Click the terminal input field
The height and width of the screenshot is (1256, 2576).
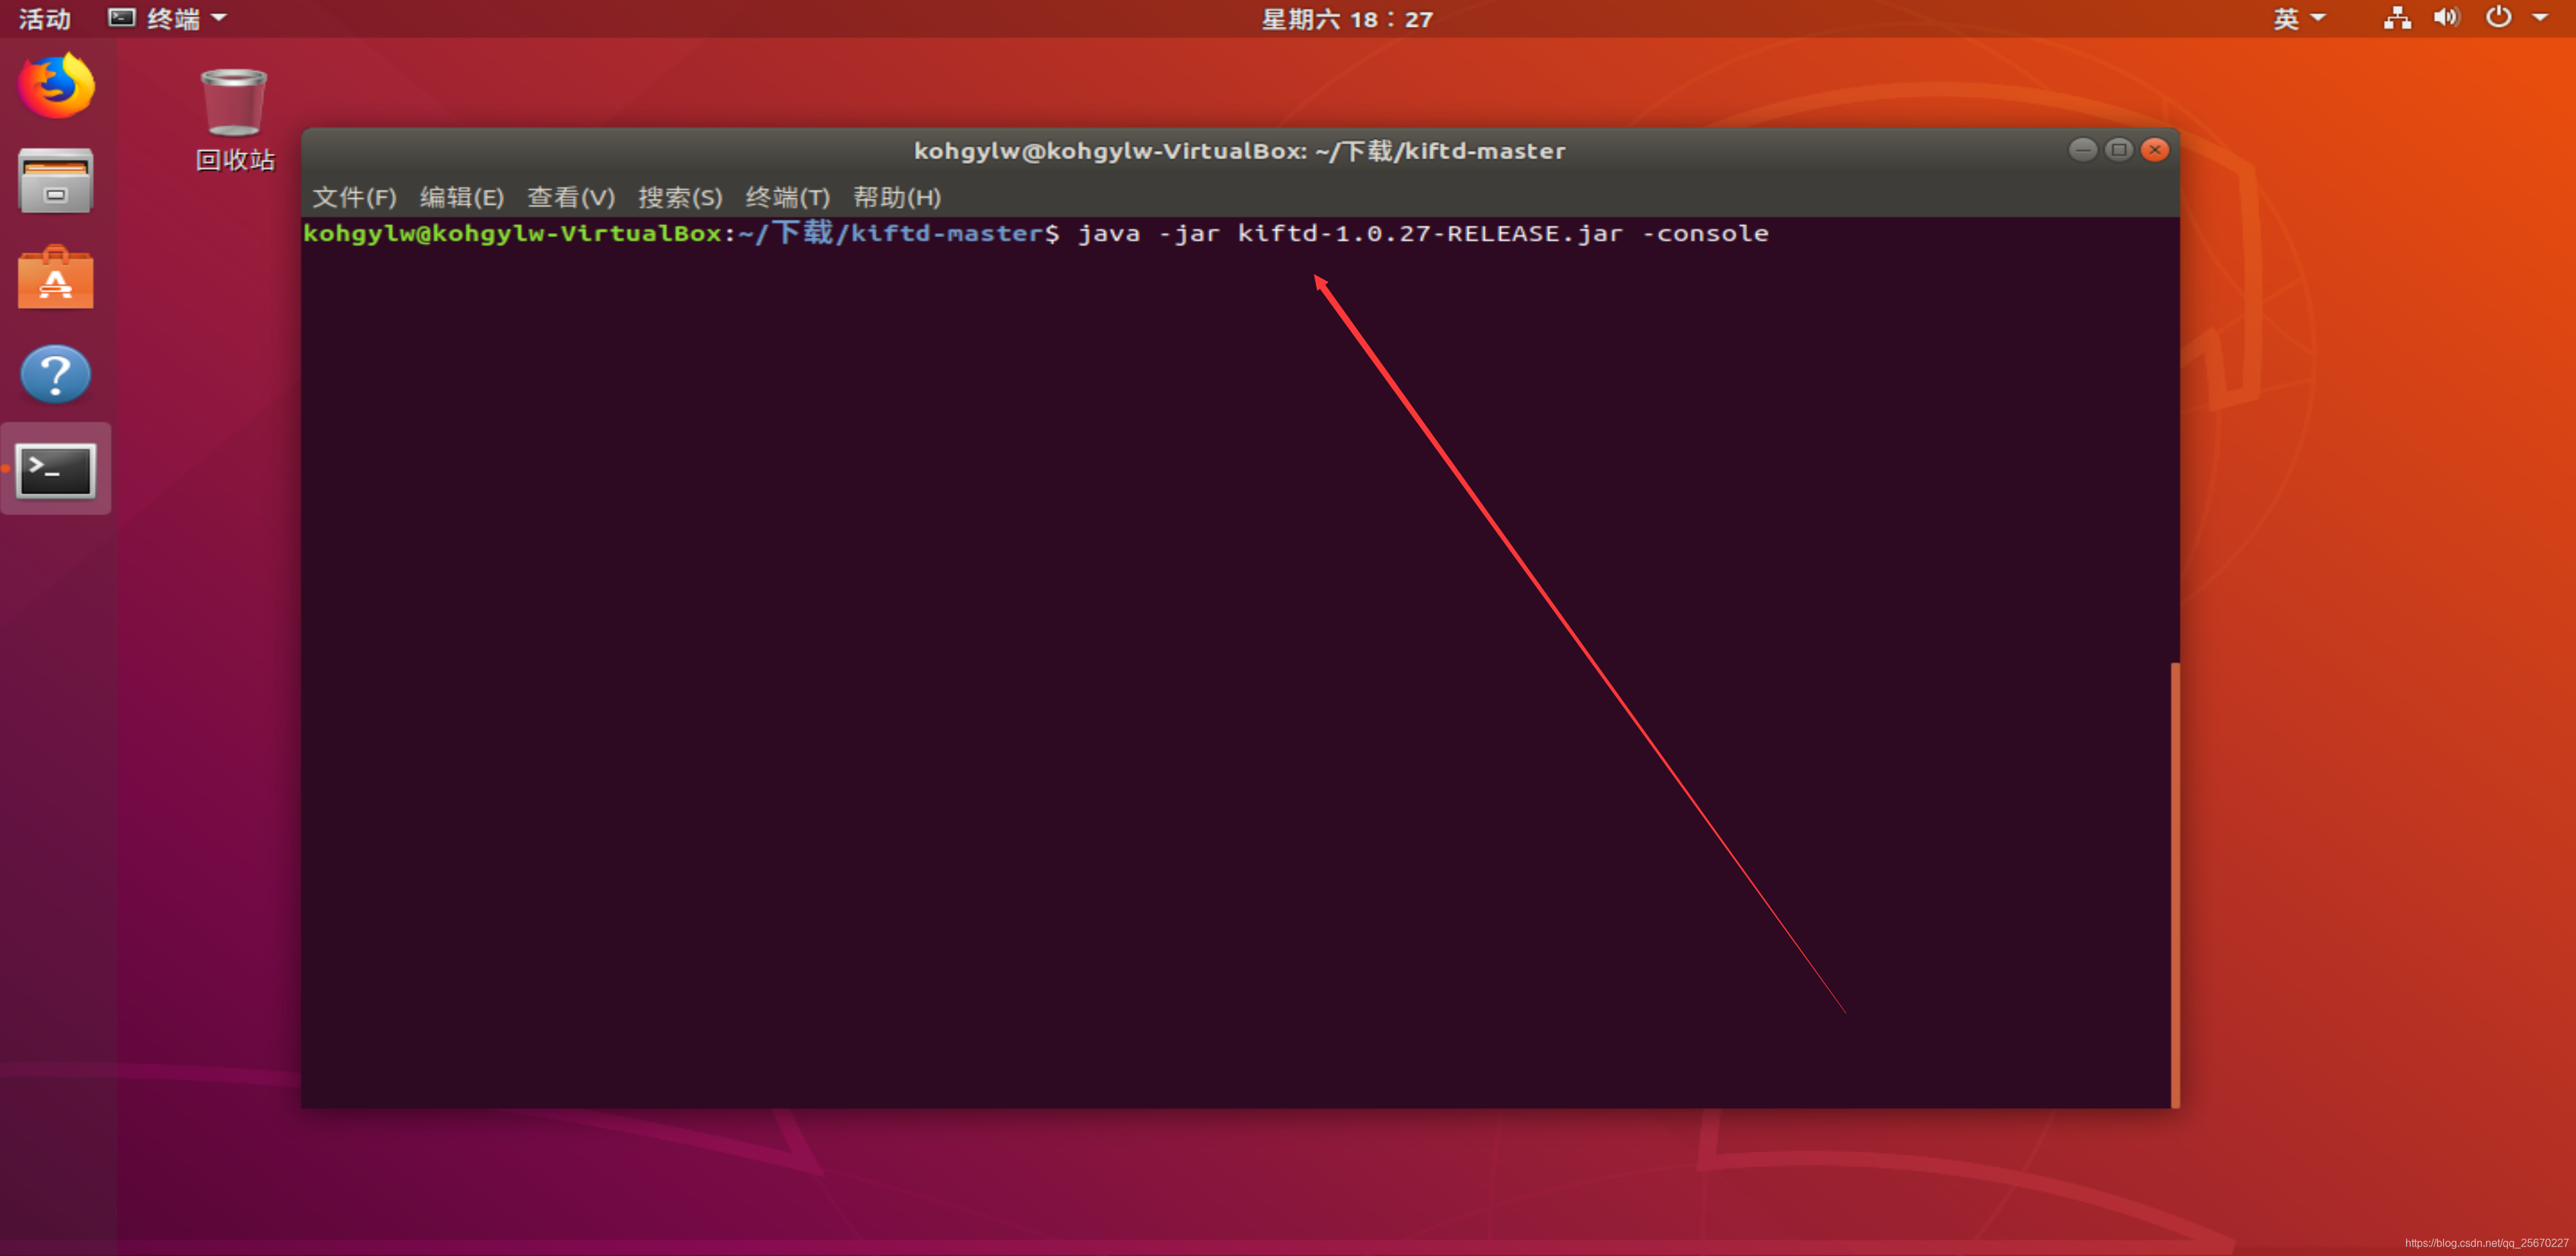1774,233
